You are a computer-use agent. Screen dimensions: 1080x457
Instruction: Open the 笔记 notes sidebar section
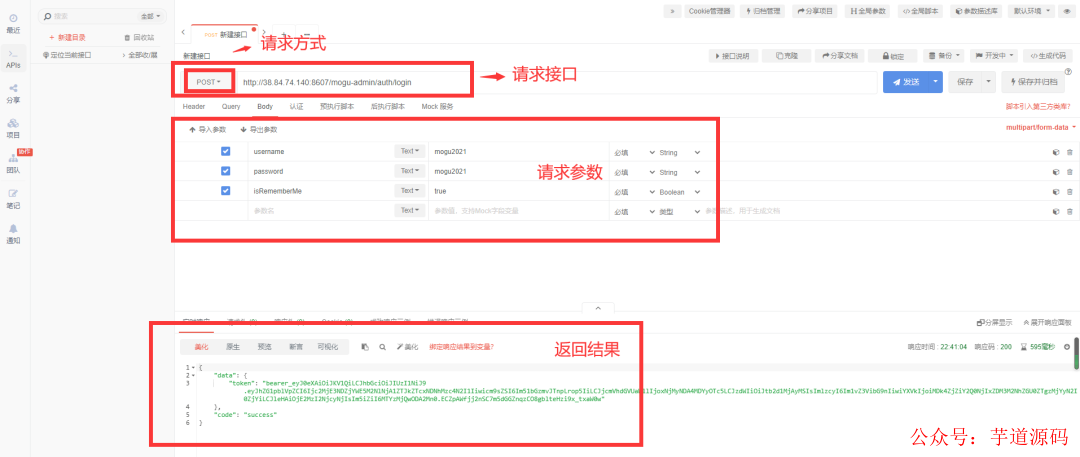(x=13, y=199)
